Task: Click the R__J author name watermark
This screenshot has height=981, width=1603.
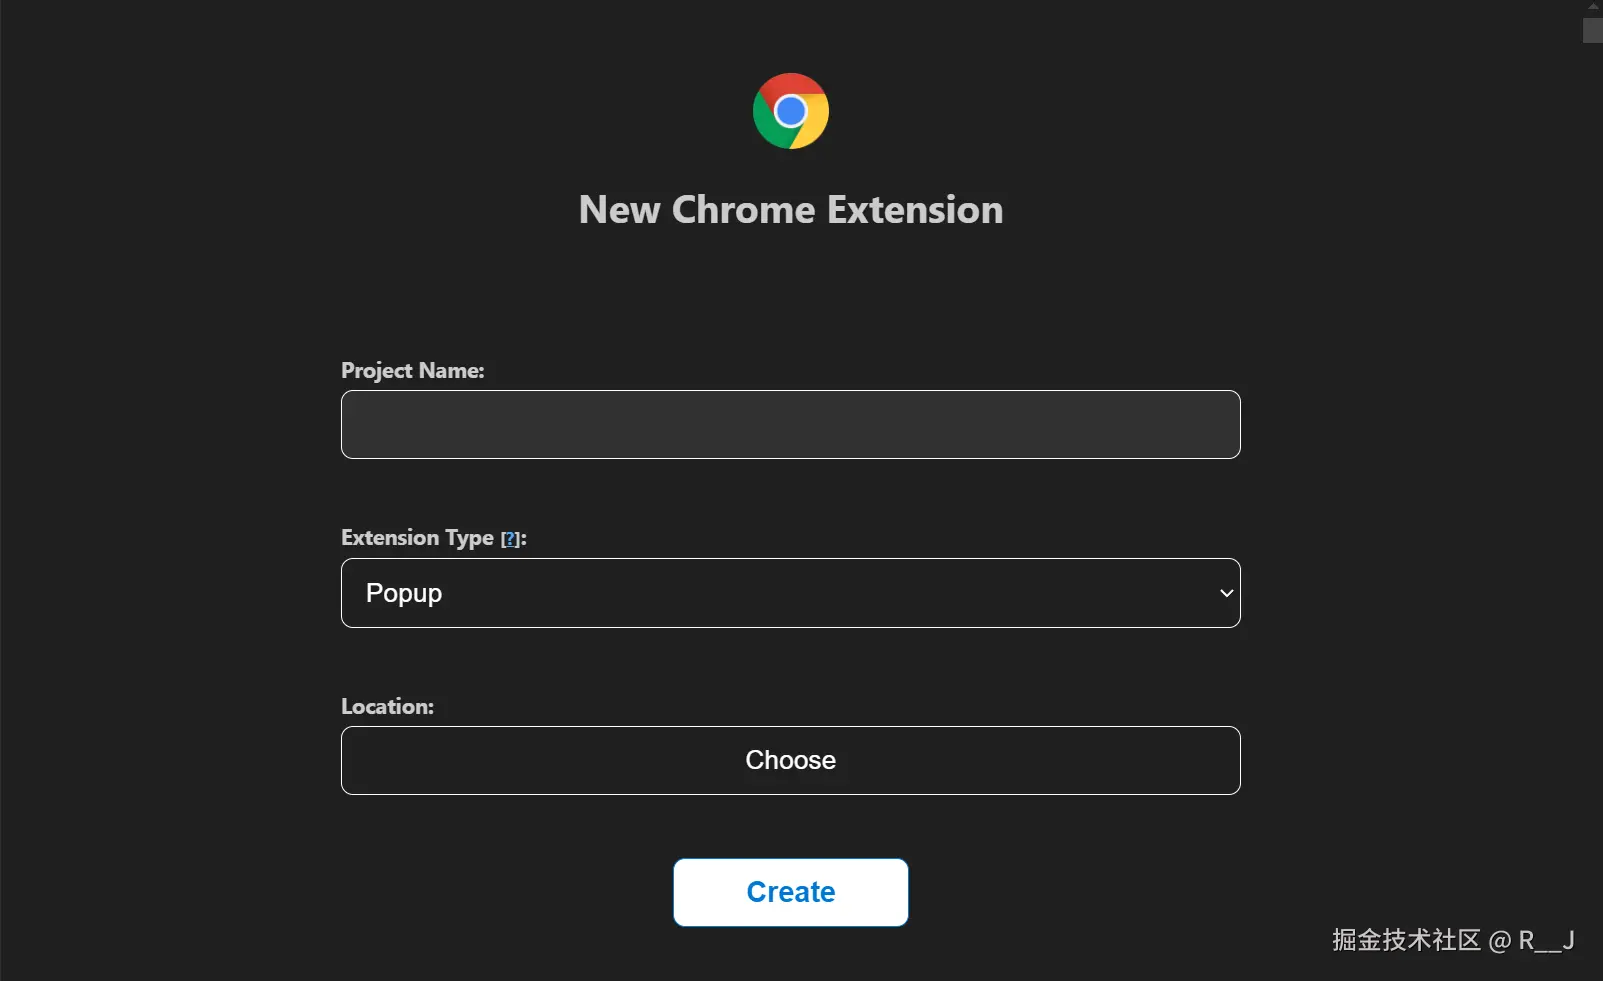Action: tap(1546, 940)
